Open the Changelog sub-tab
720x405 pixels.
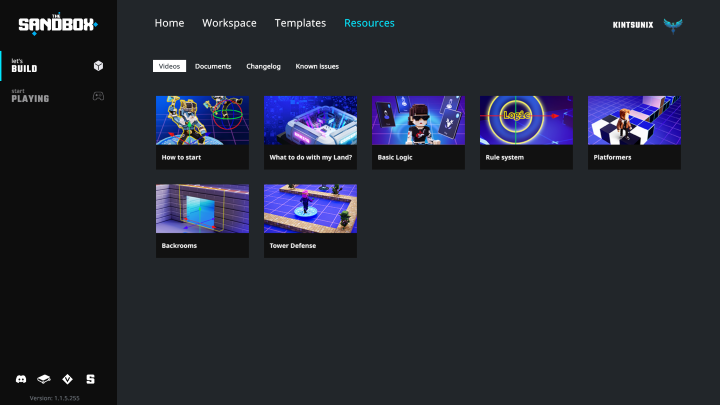pyautogui.click(x=263, y=66)
